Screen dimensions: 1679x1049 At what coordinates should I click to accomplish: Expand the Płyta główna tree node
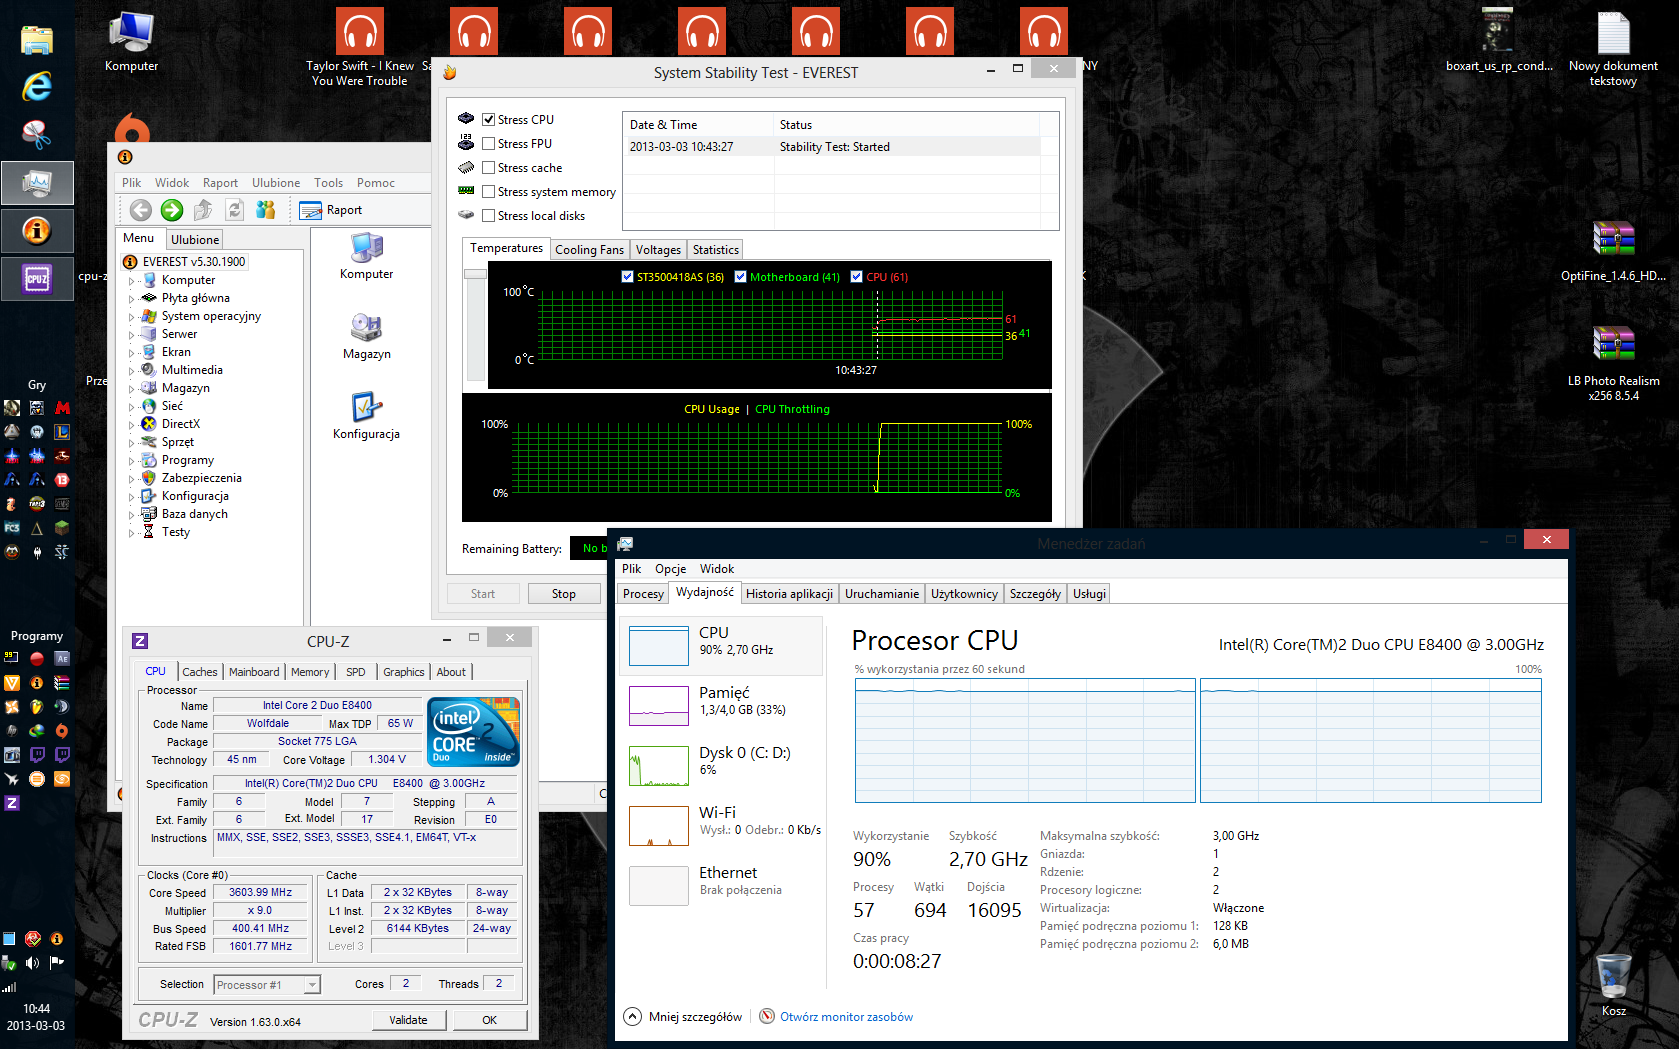pos(131,299)
